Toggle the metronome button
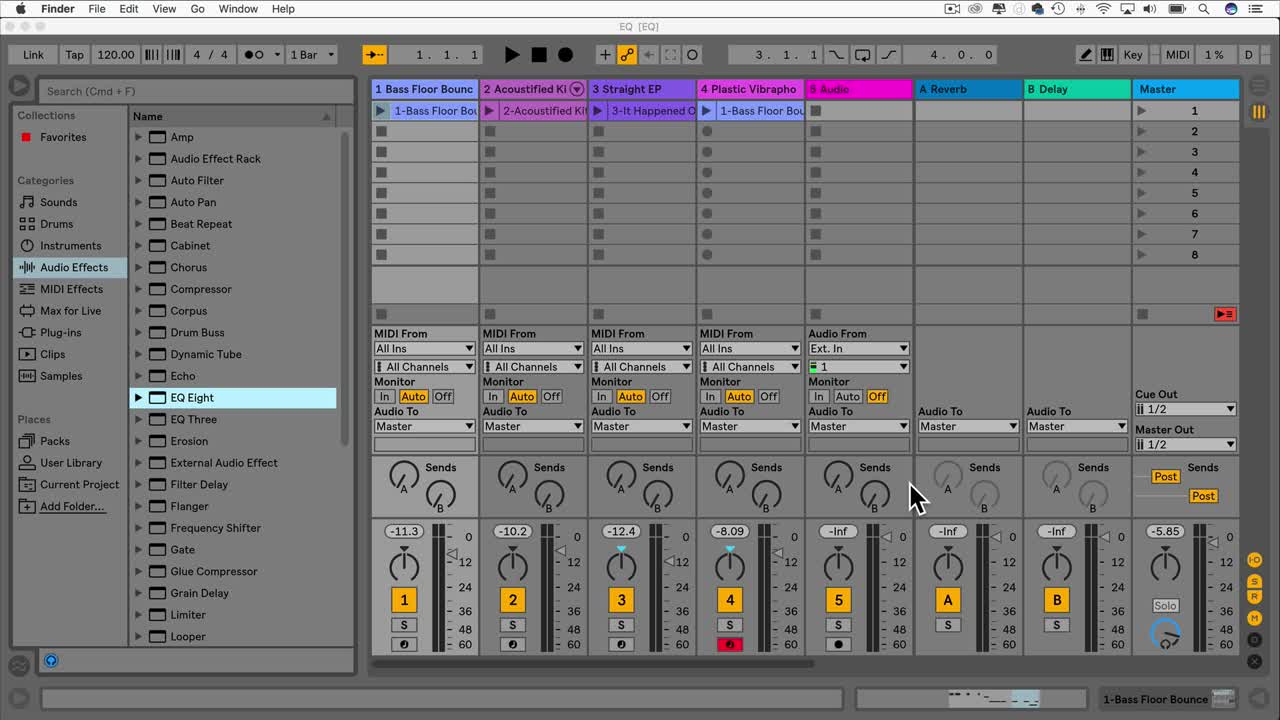 [x=254, y=55]
